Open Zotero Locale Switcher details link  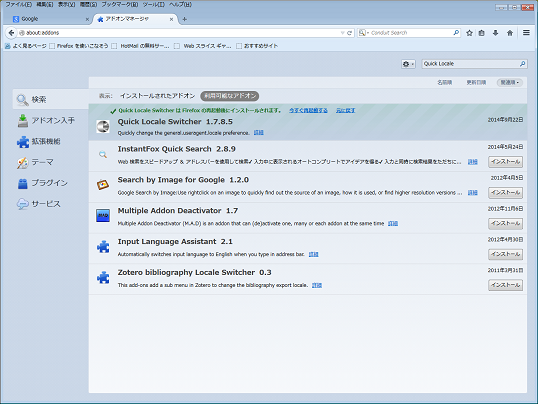317,286
